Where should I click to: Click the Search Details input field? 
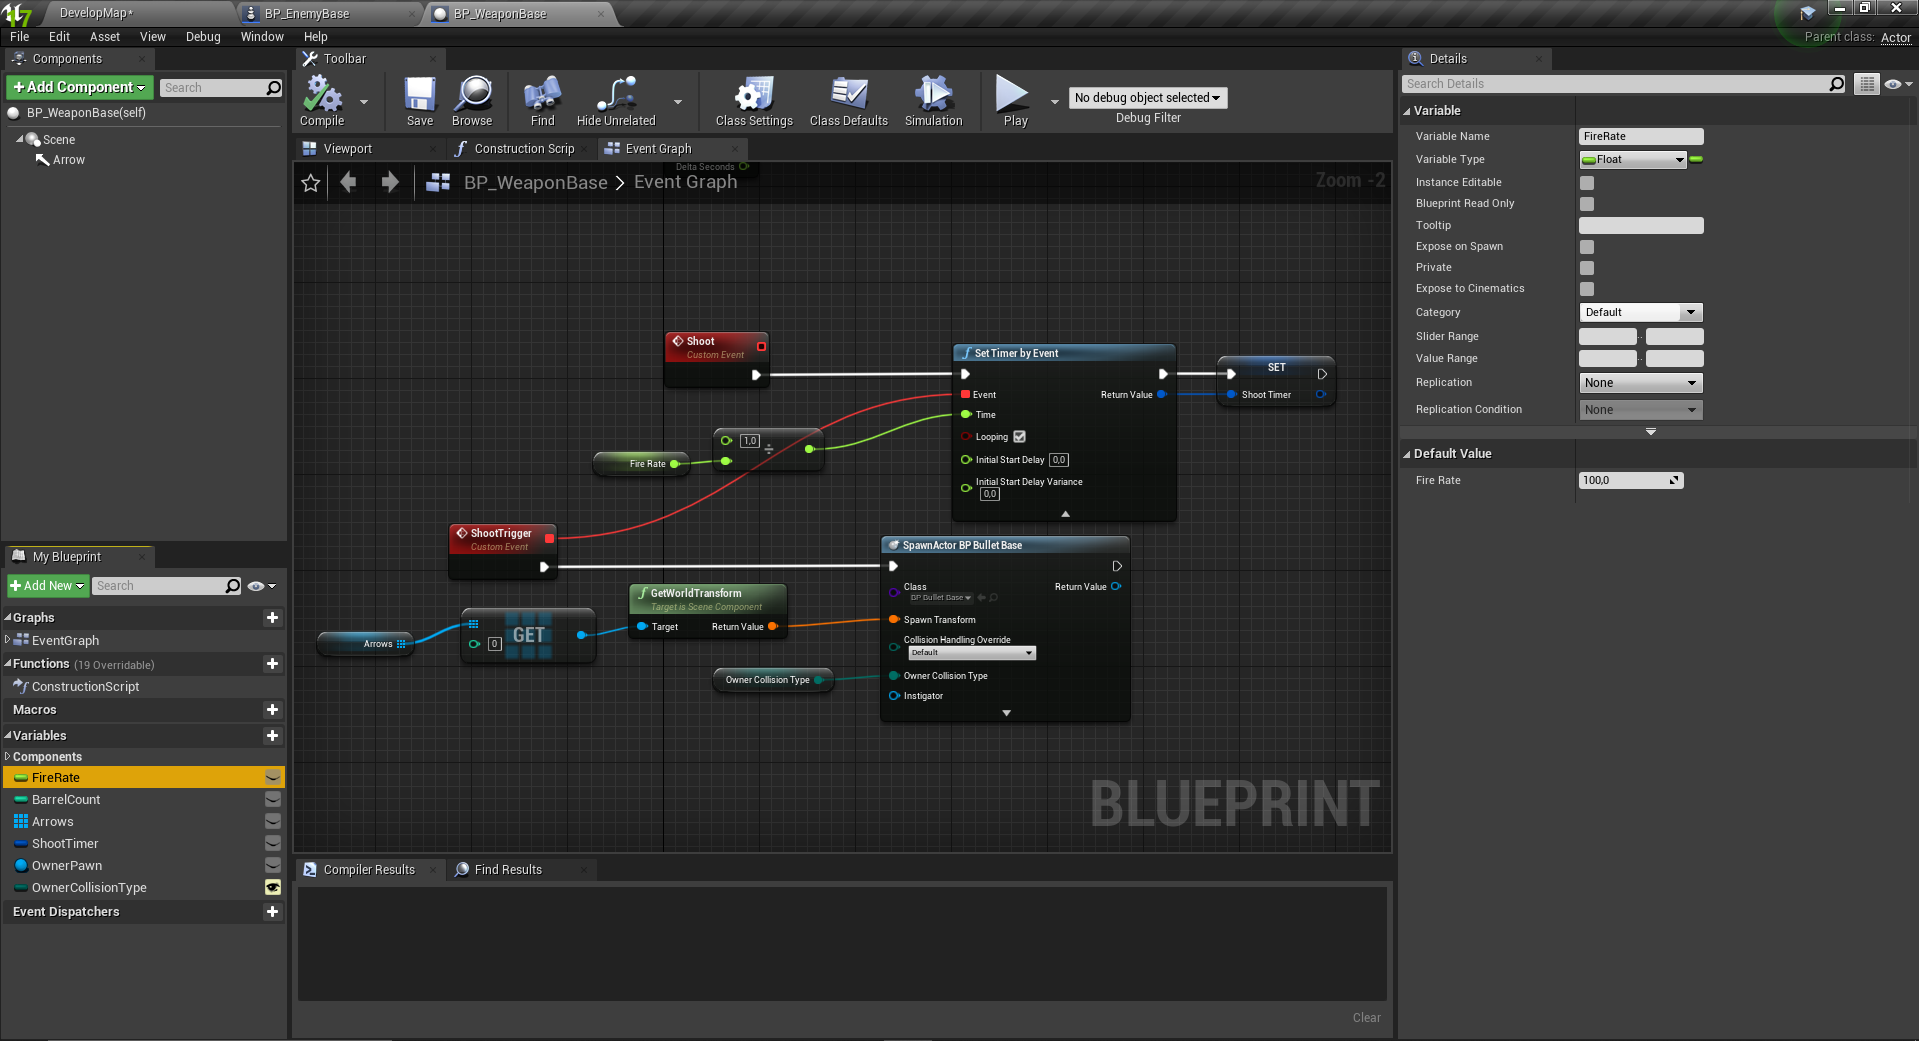pos(1615,84)
